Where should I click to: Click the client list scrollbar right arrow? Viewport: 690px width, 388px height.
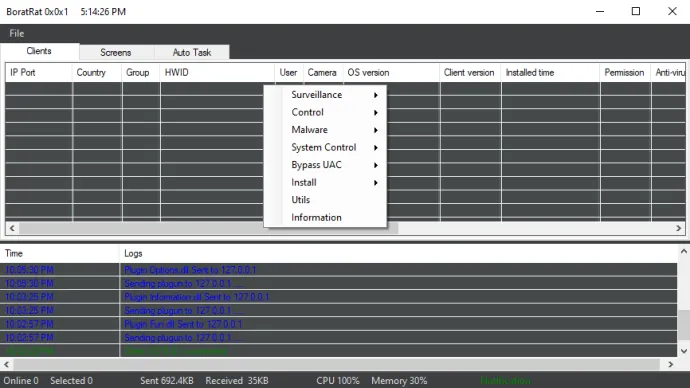point(678,228)
